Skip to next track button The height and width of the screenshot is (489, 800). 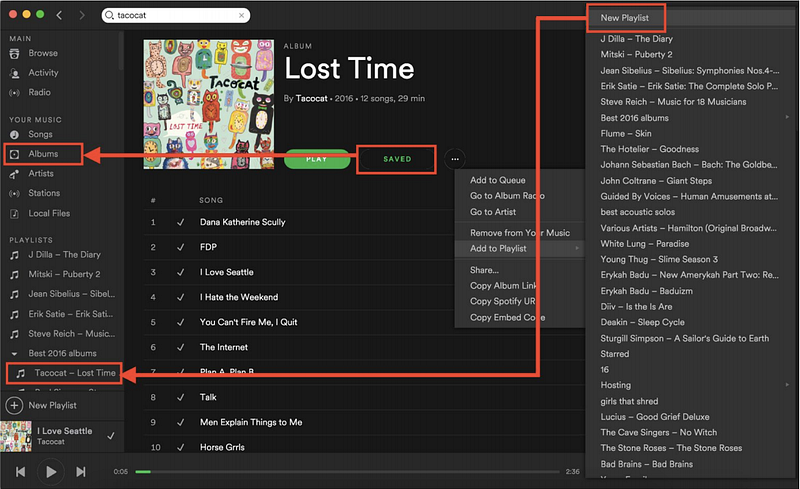tap(81, 472)
